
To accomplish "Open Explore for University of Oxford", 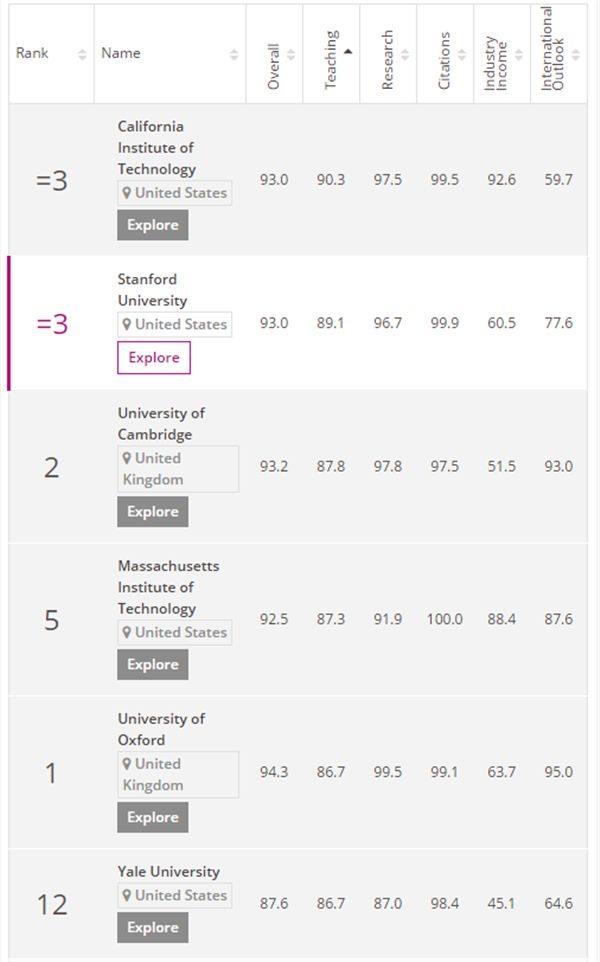I will pos(152,817).
